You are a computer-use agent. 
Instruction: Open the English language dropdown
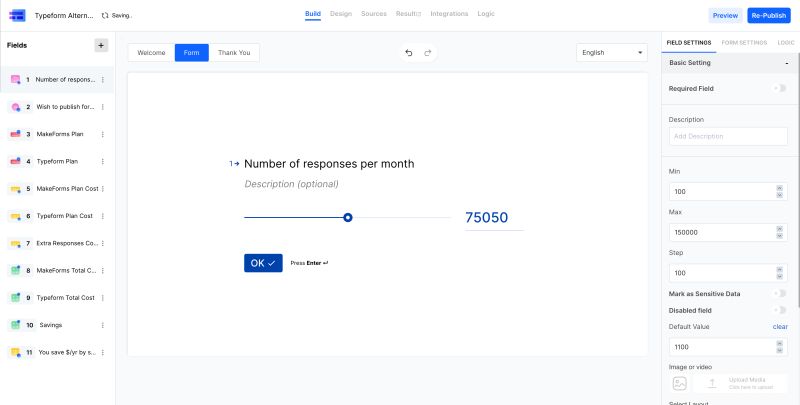pyautogui.click(x=612, y=53)
